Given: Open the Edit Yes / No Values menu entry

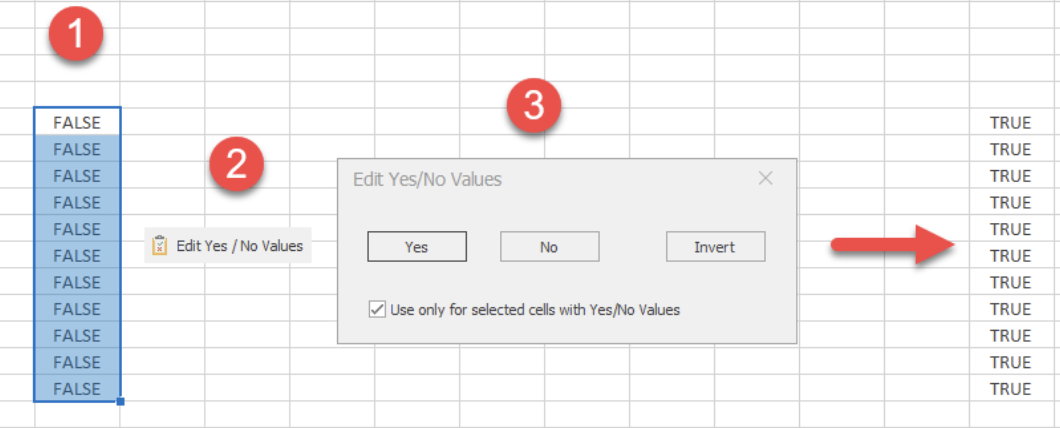Looking at the screenshot, I should pos(228,245).
